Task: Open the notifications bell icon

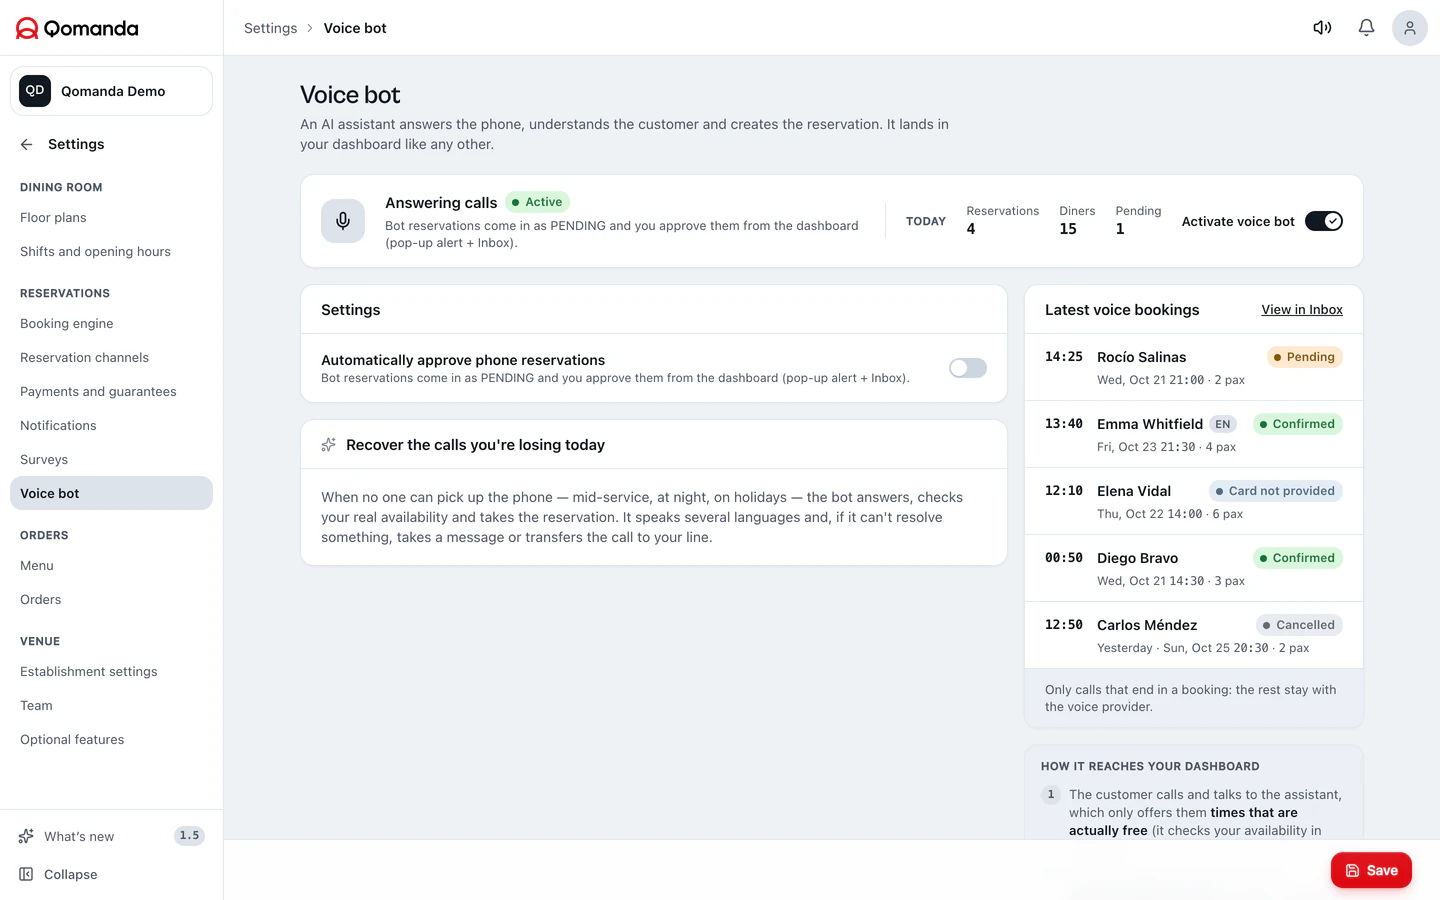Action: tap(1366, 28)
